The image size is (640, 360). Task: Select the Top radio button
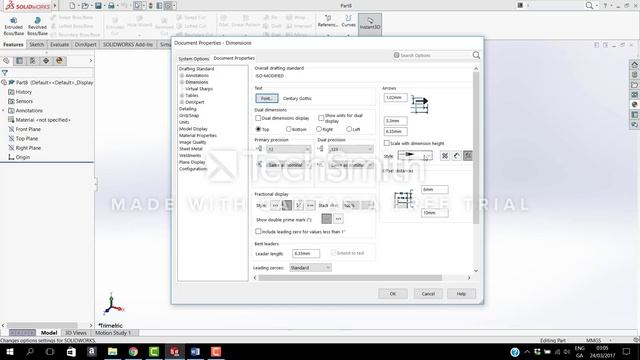point(258,129)
